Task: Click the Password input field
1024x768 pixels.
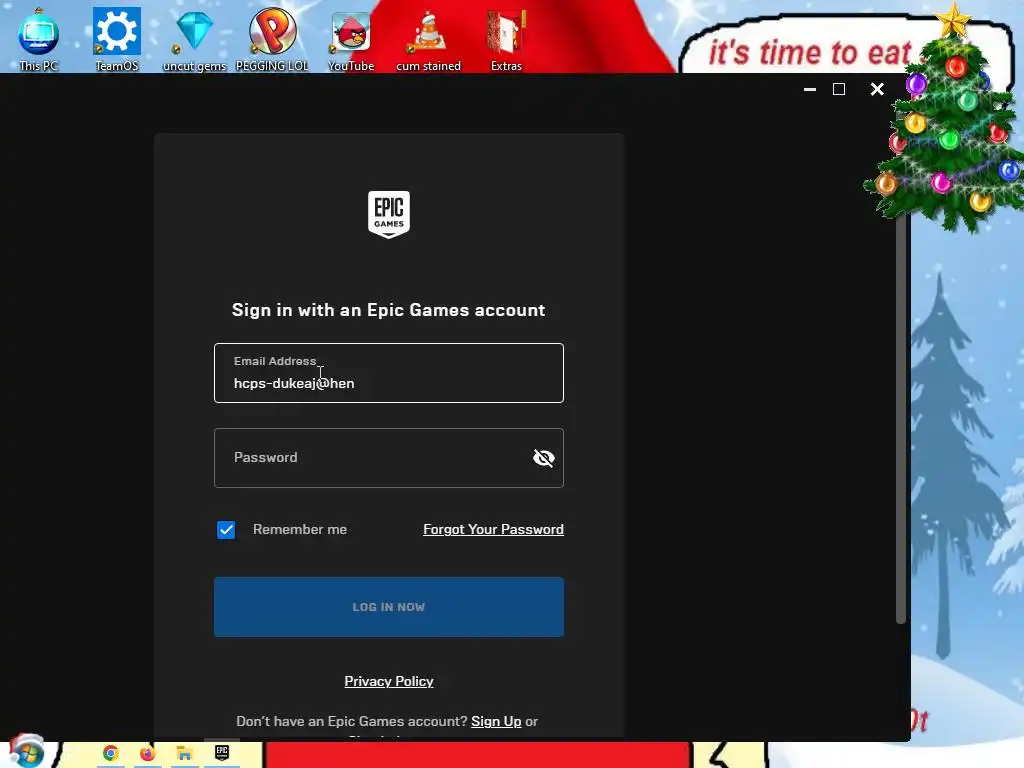Action: [x=389, y=458]
